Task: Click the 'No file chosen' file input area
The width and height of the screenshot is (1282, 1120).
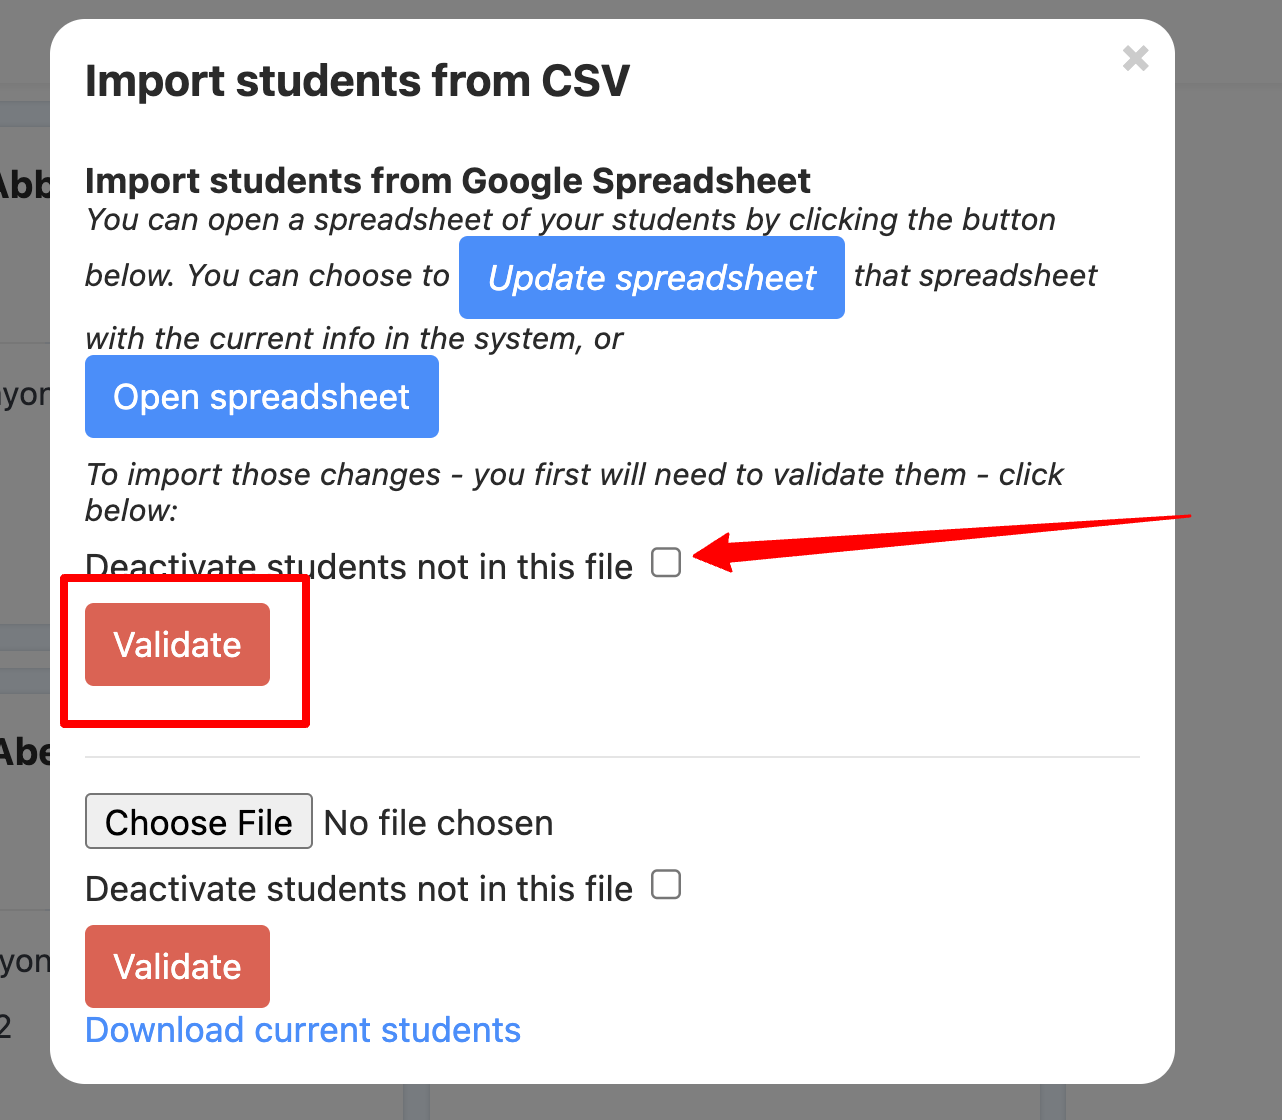Action: (x=438, y=822)
